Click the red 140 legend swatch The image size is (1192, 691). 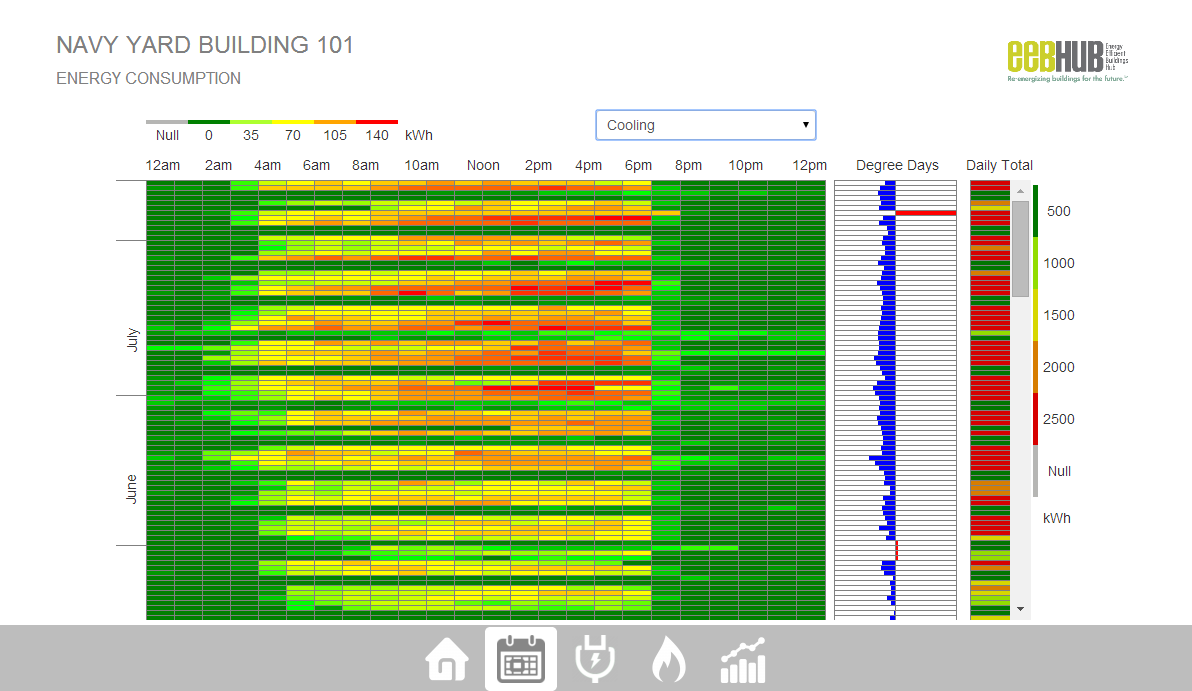(x=377, y=122)
